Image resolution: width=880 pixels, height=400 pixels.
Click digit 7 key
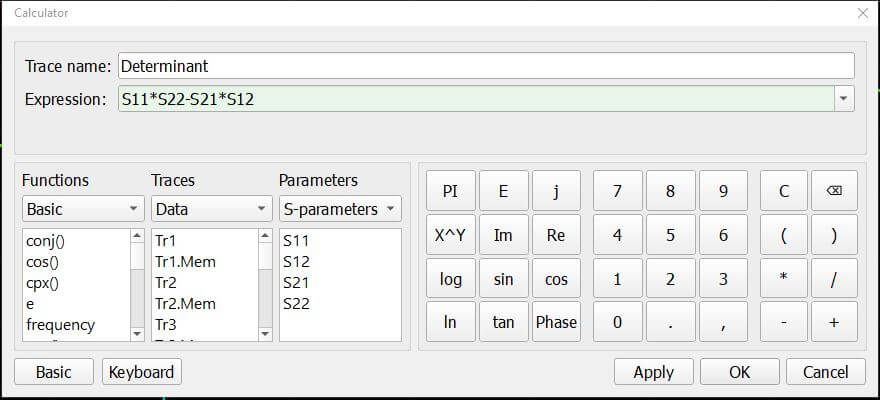click(617, 191)
